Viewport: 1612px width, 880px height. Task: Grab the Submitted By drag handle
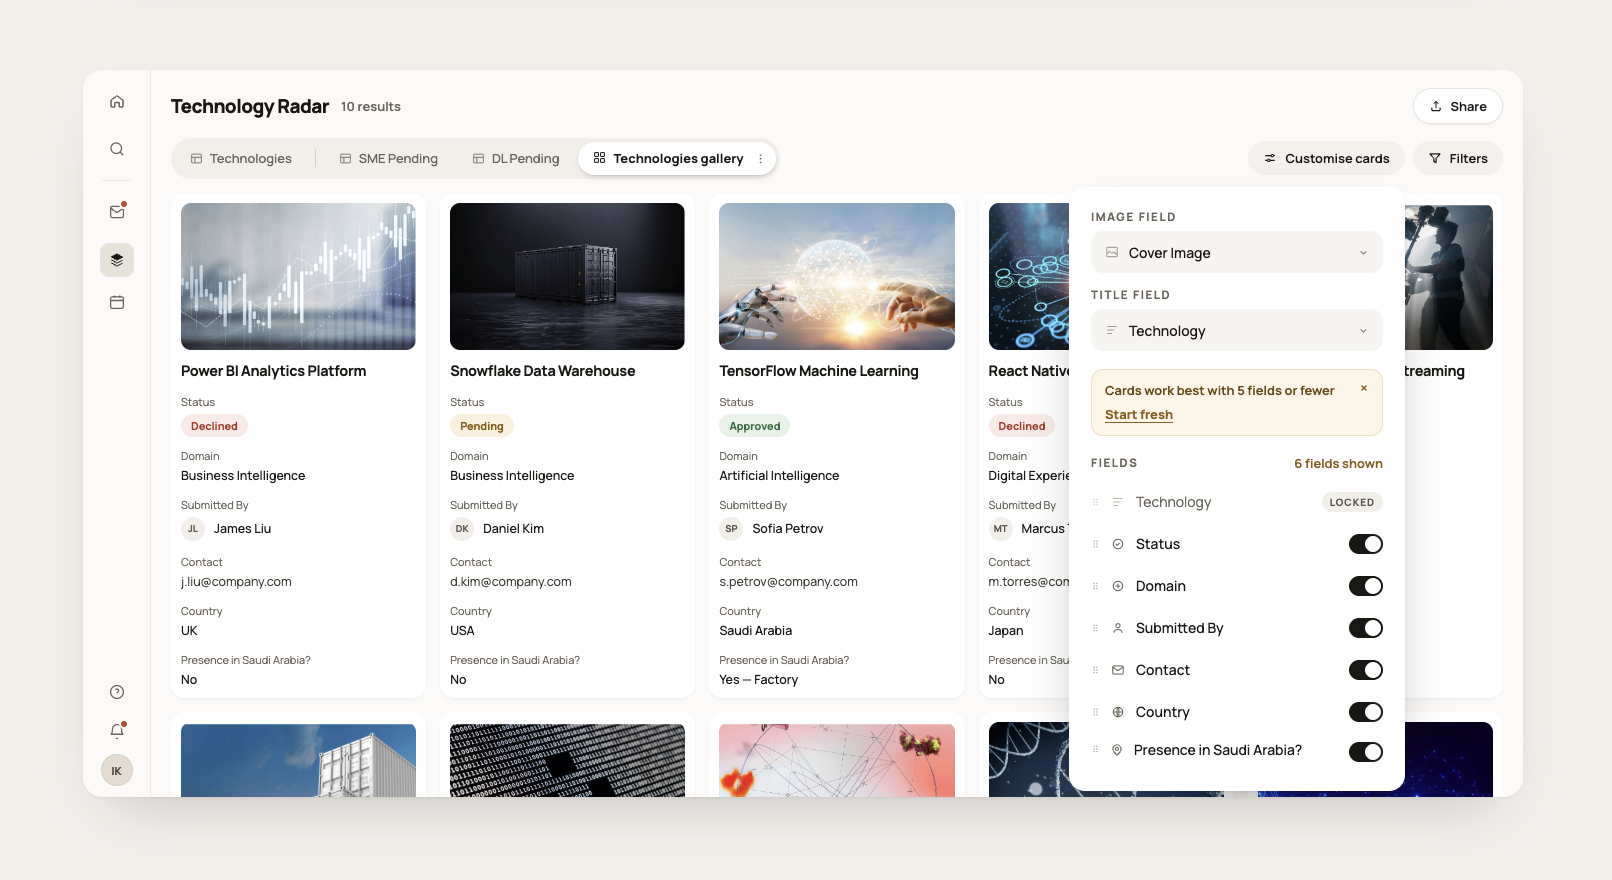click(x=1096, y=628)
